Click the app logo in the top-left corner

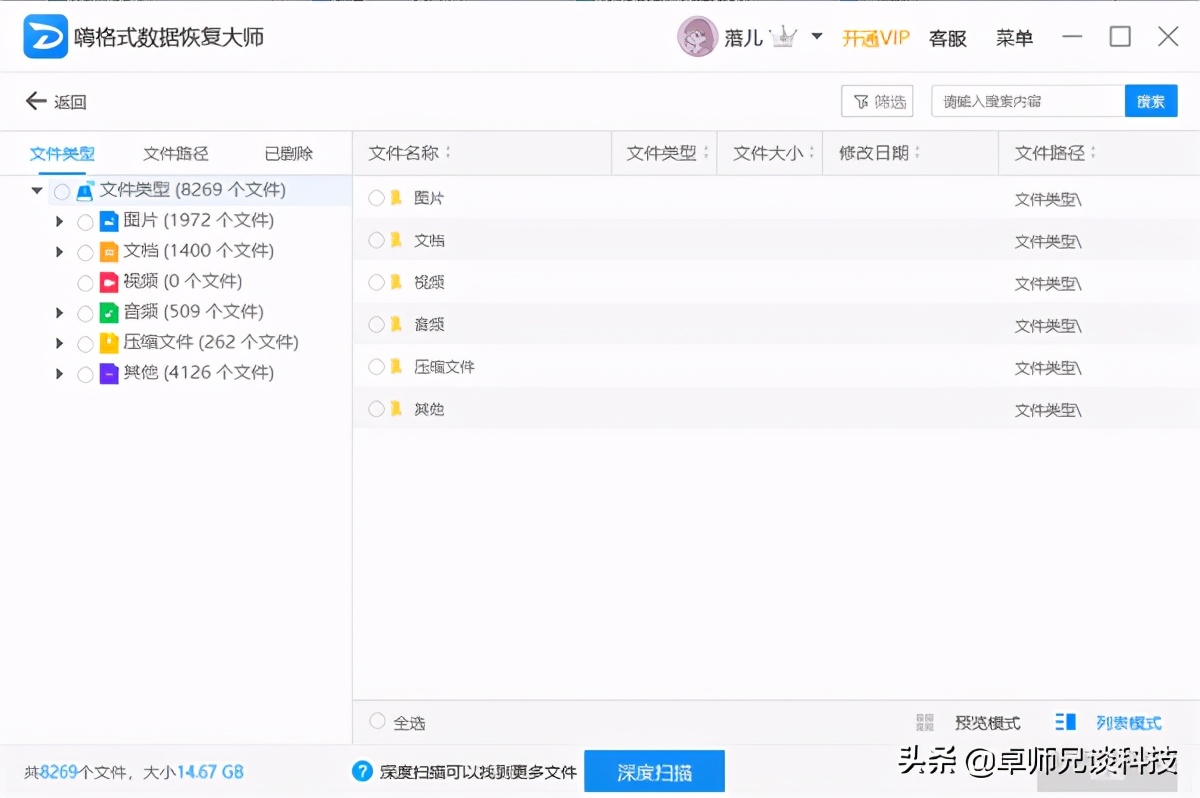click(44, 36)
